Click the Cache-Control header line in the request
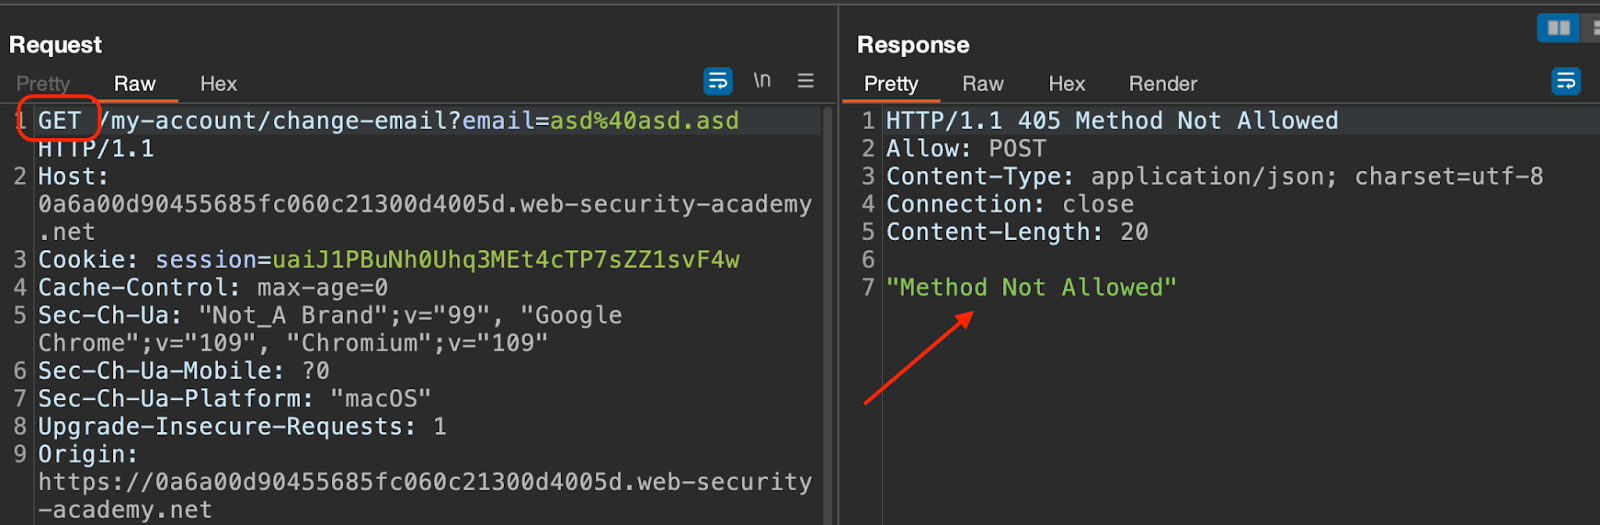Screen dimensions: 1600x525 pos(212,288)
